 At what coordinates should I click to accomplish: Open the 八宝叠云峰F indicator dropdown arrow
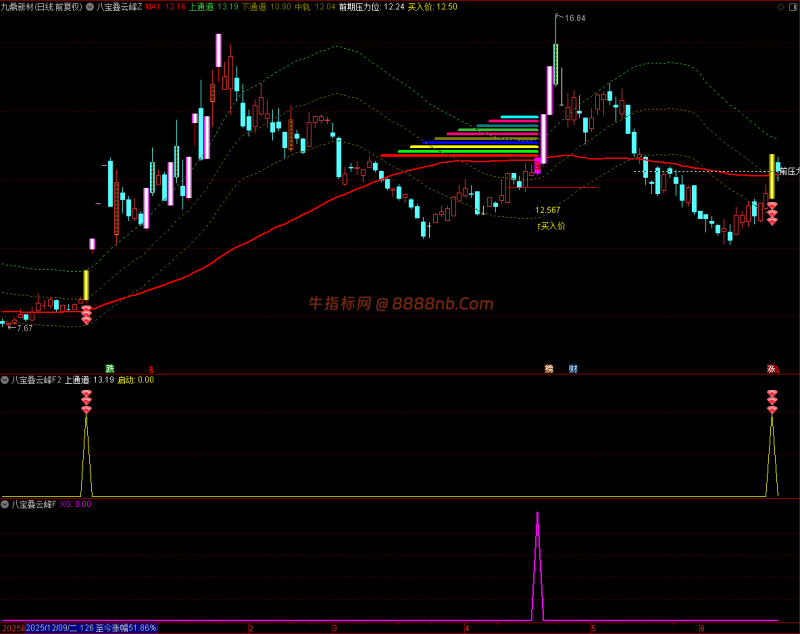pos(5,504)
